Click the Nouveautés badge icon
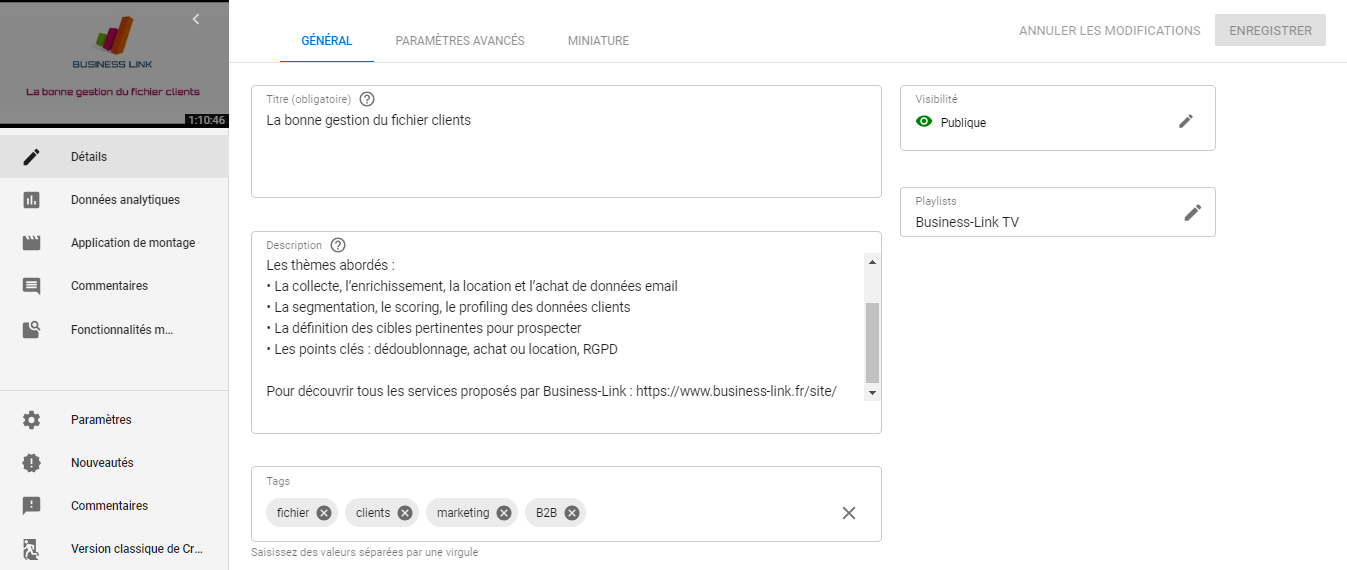The width and height of the screenshot is (1347, 570). [x=32, y=463]
